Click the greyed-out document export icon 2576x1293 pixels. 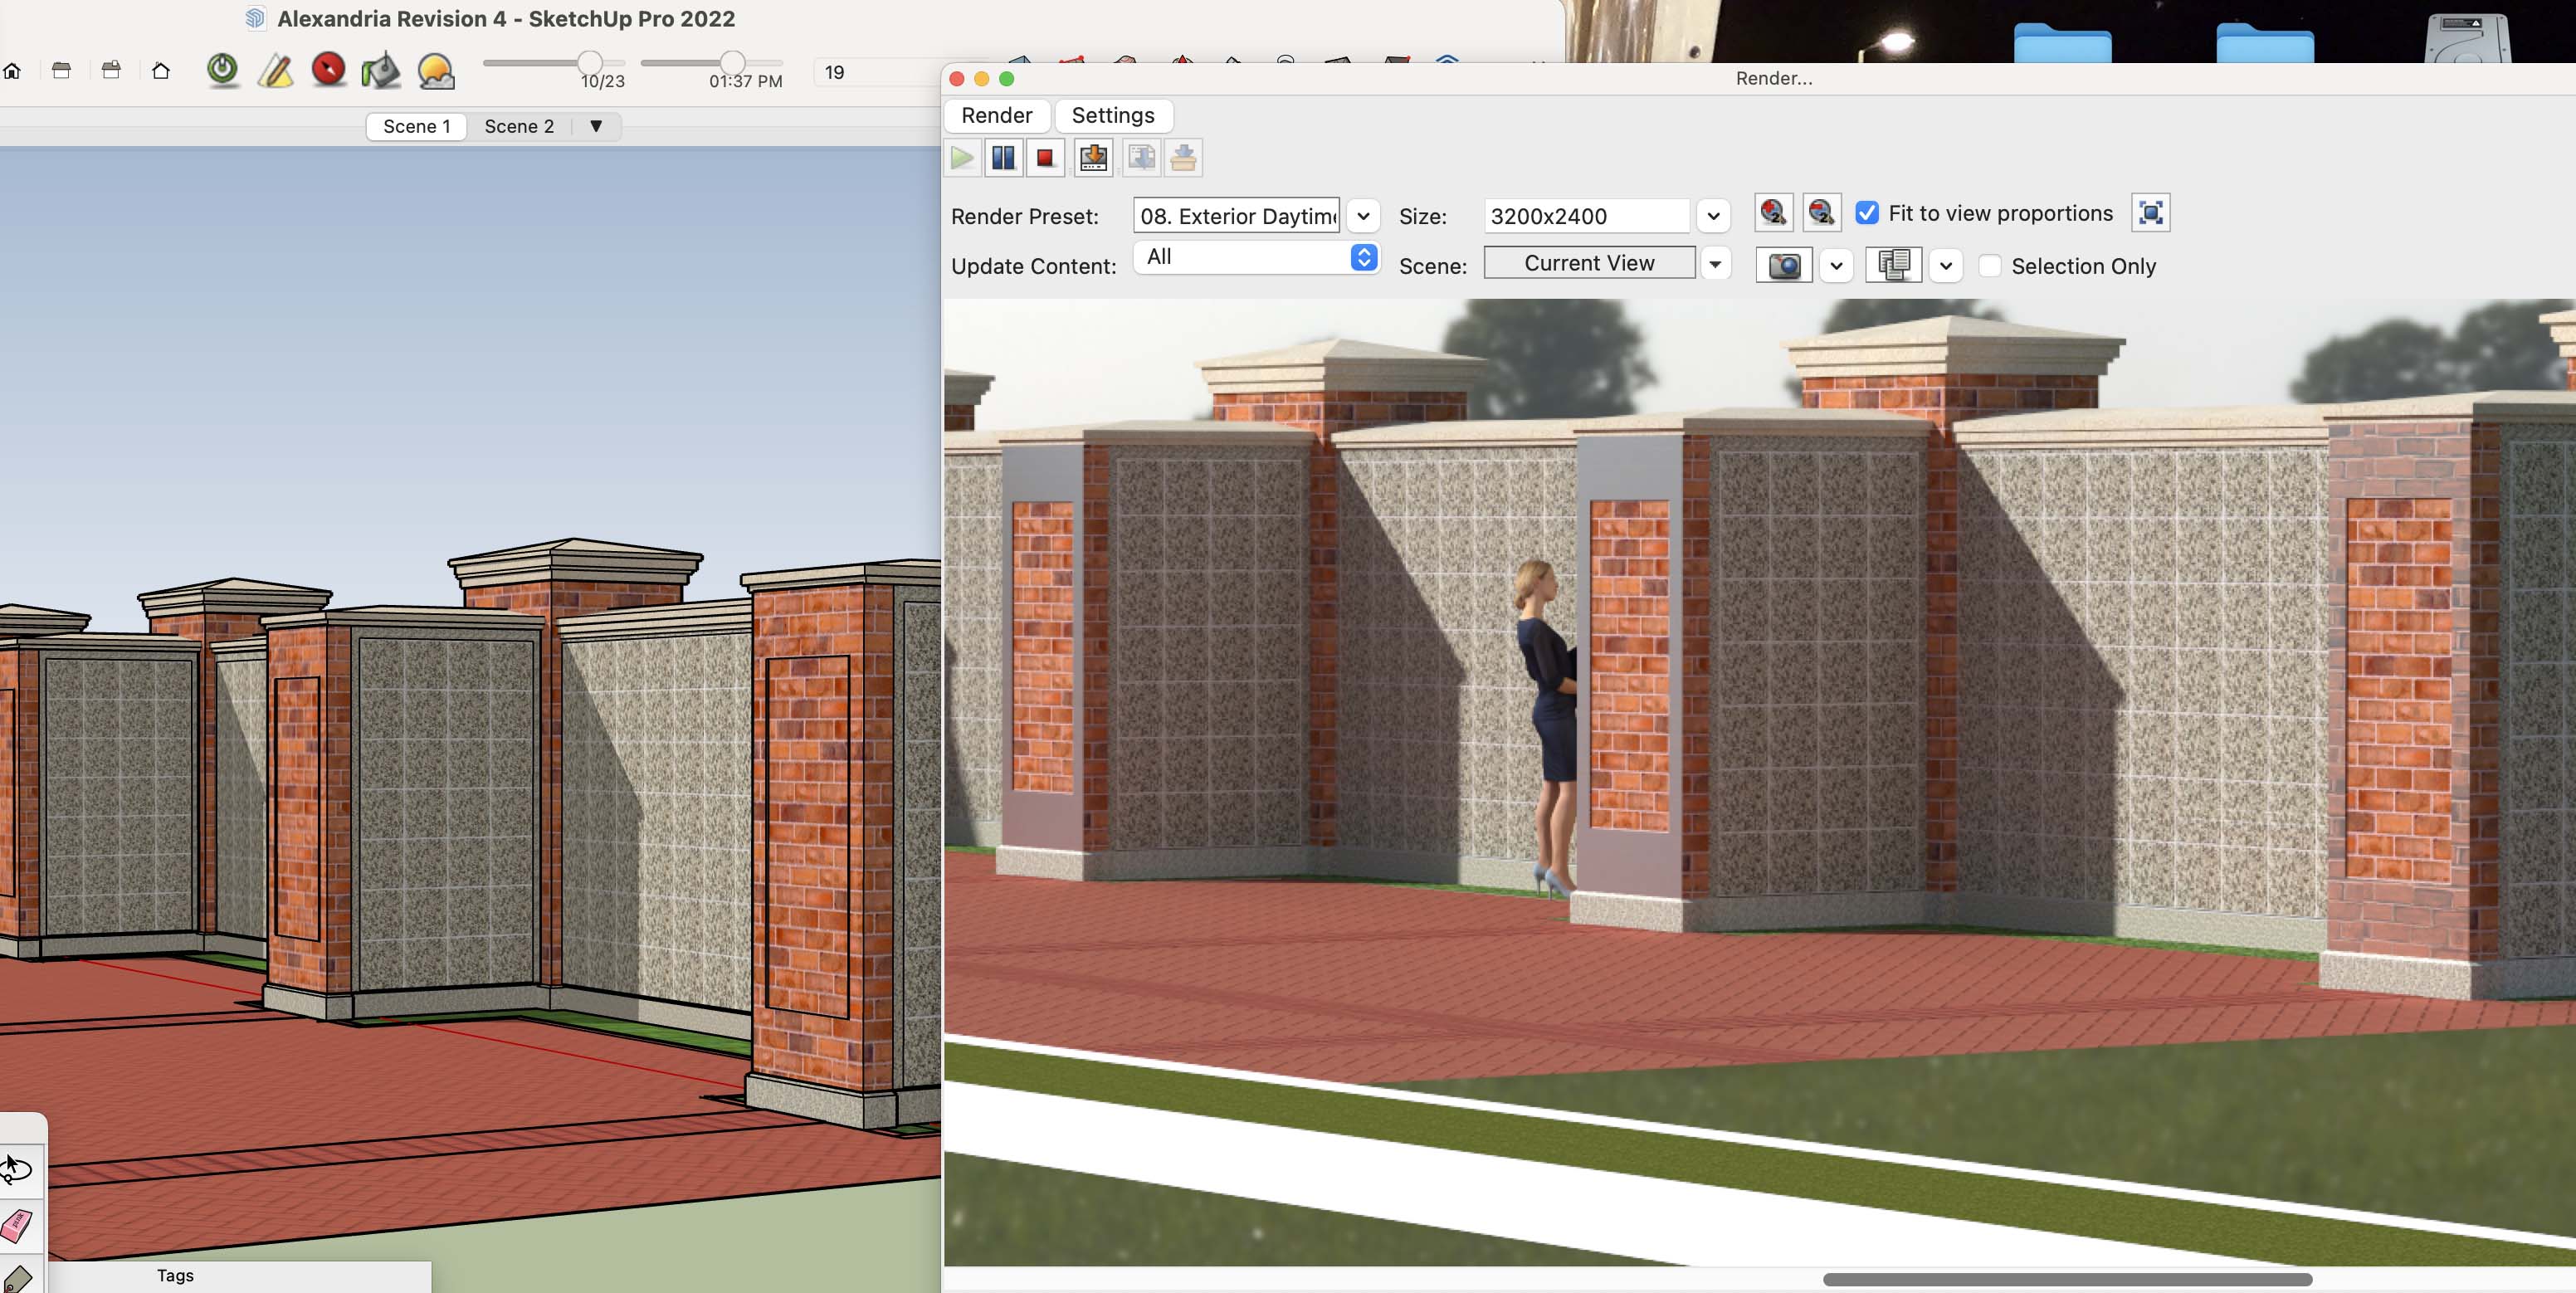click(1141, 158)
